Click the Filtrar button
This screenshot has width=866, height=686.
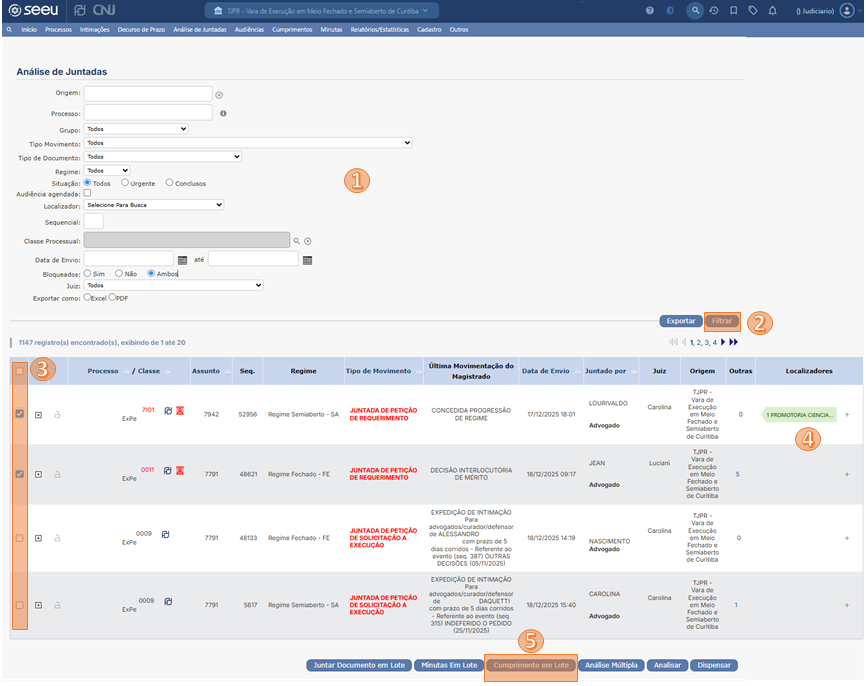point(722,321)
